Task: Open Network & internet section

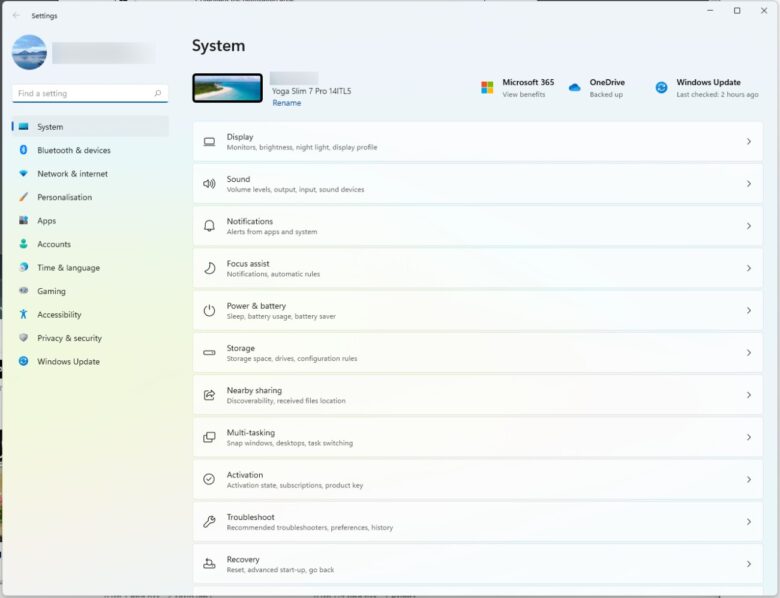Action: pos(91,174)
